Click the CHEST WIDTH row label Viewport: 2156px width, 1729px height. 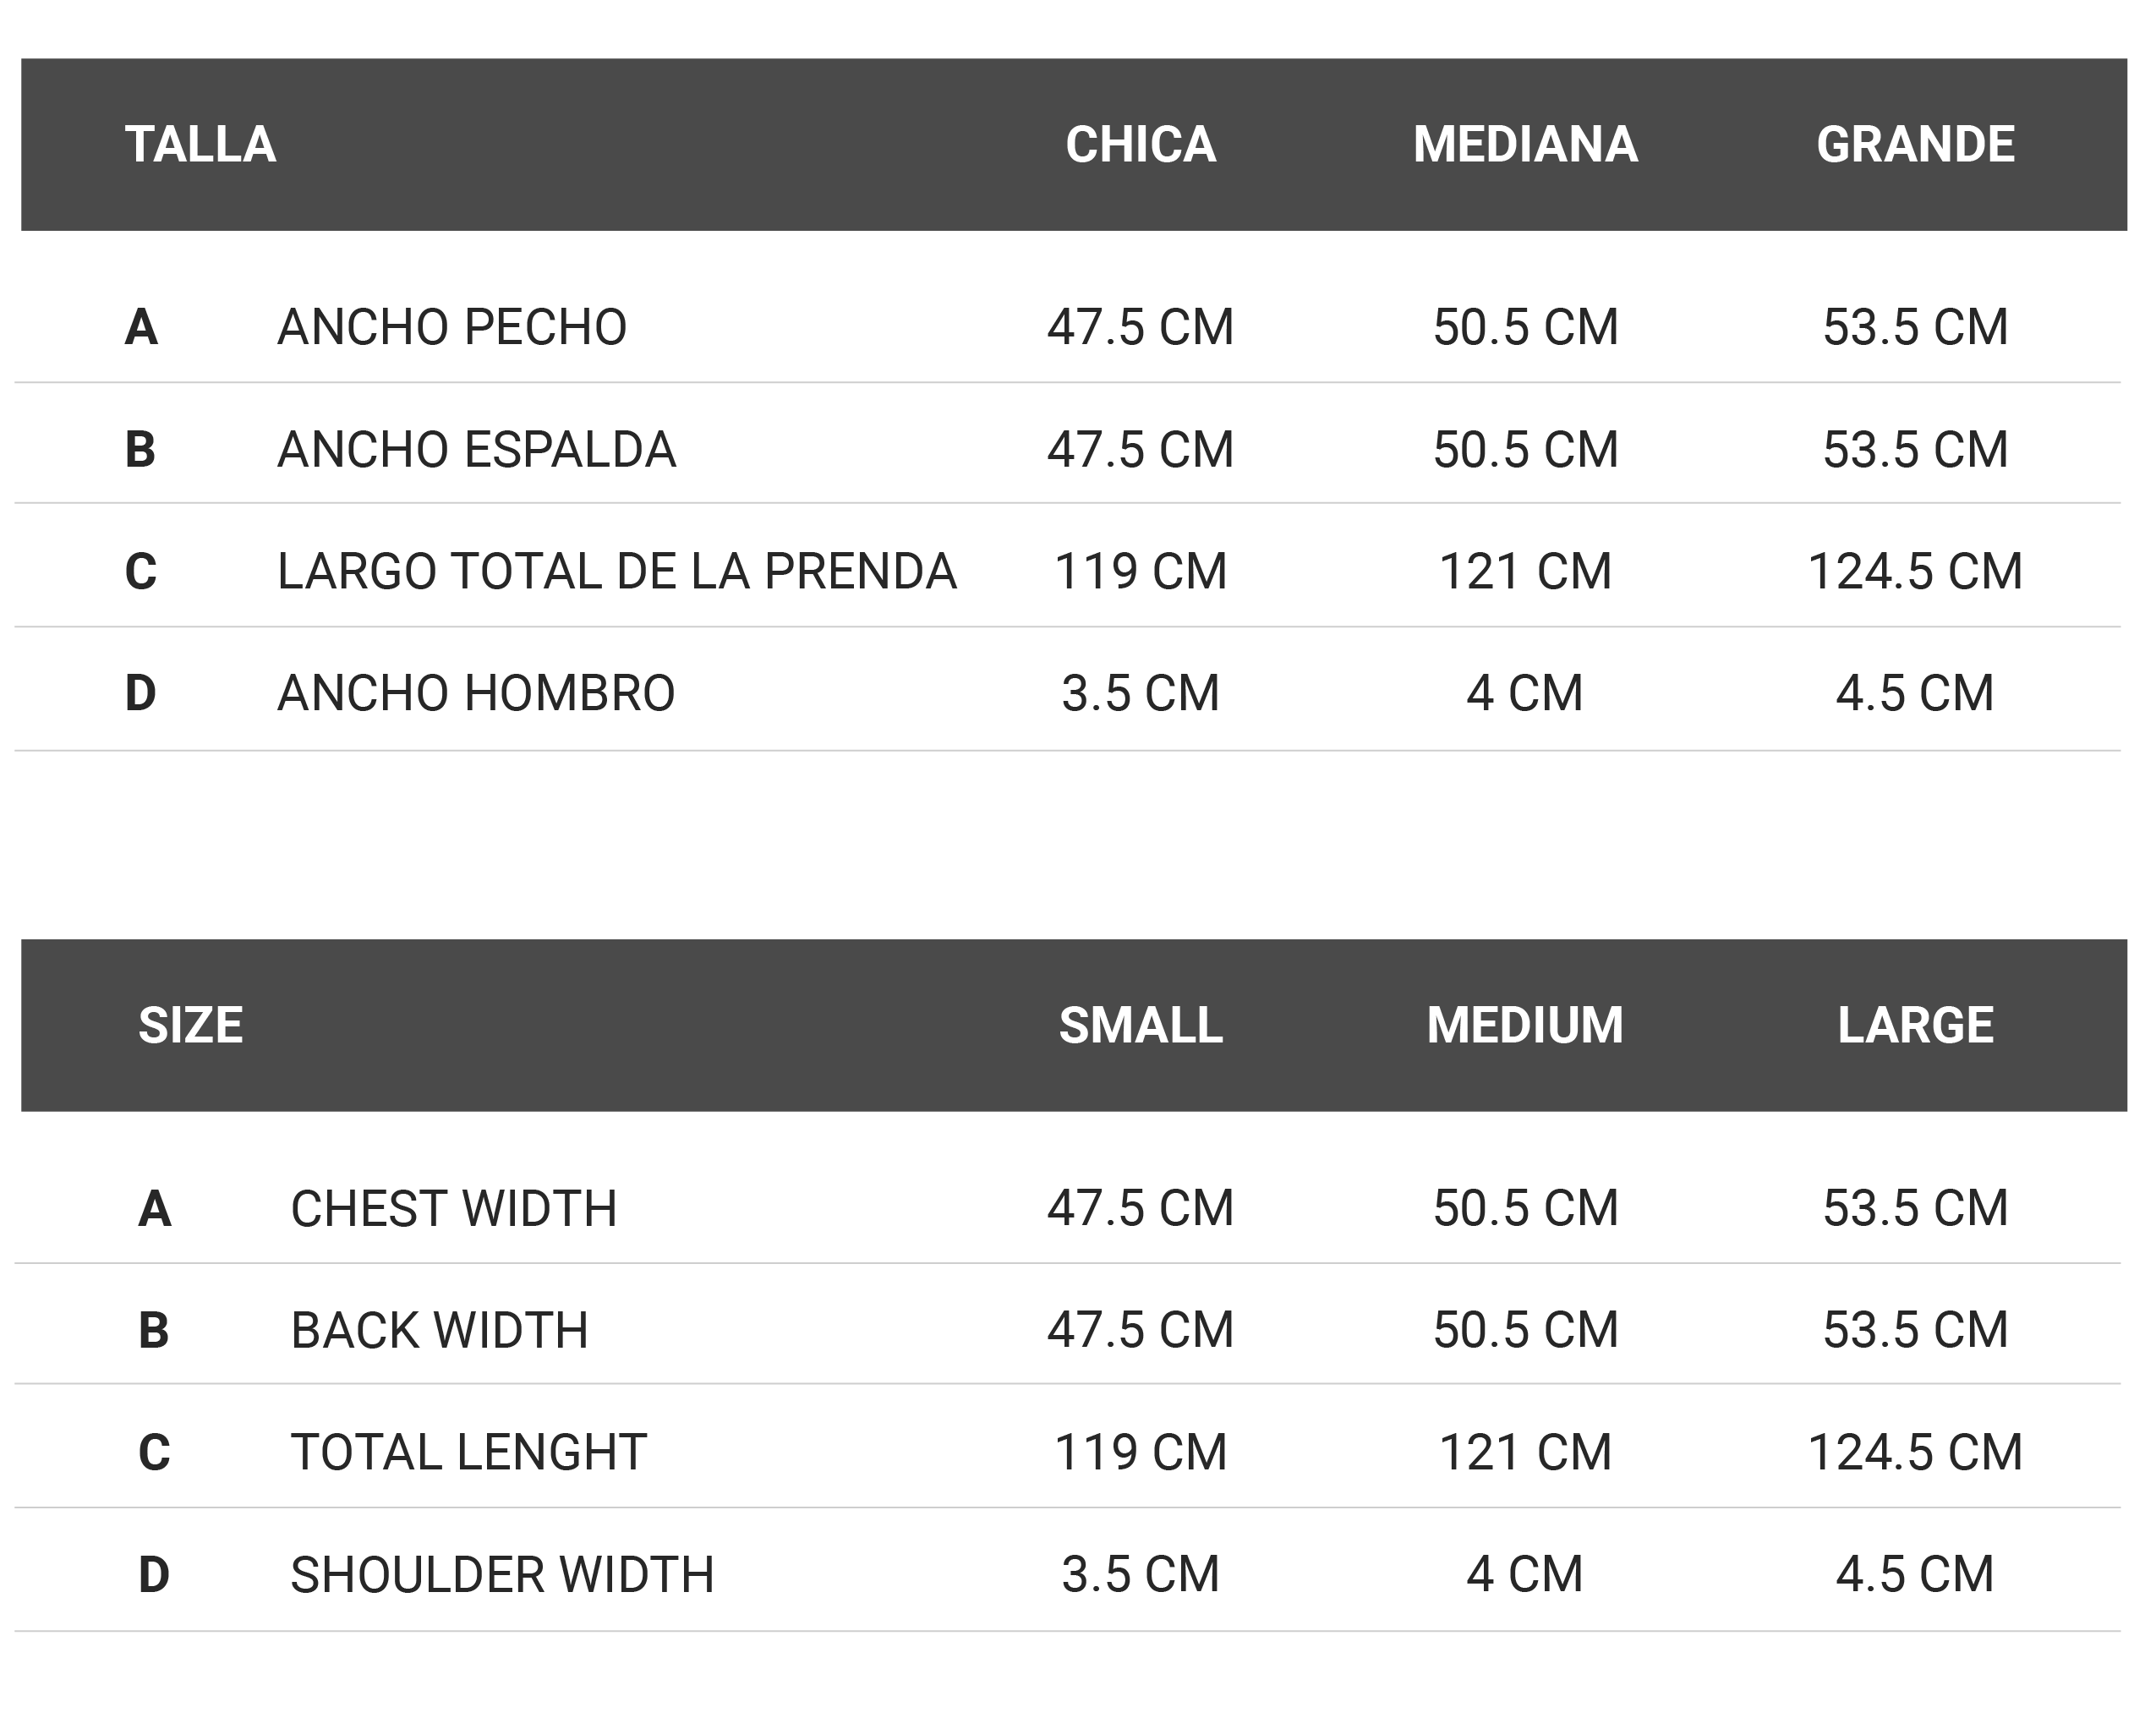(x=454, y=1209)
